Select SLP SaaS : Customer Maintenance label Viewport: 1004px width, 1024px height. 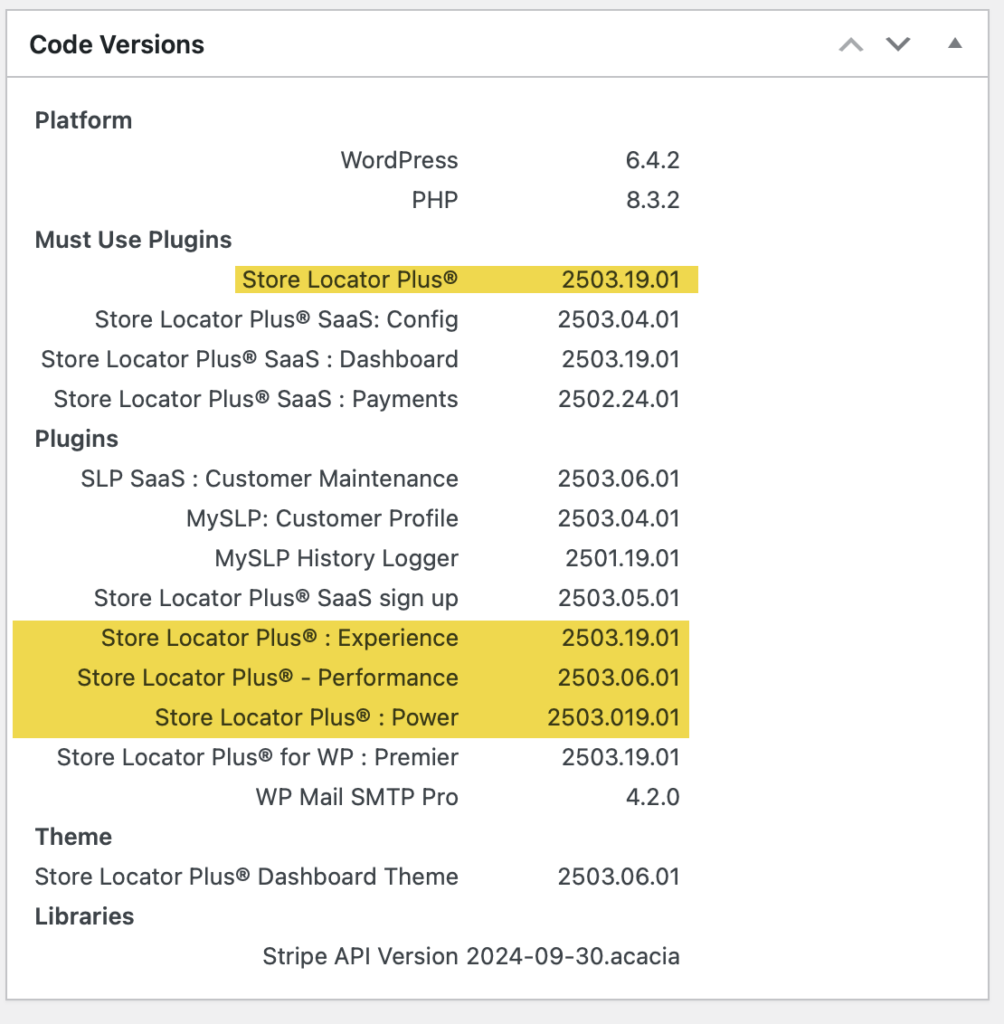270,479
